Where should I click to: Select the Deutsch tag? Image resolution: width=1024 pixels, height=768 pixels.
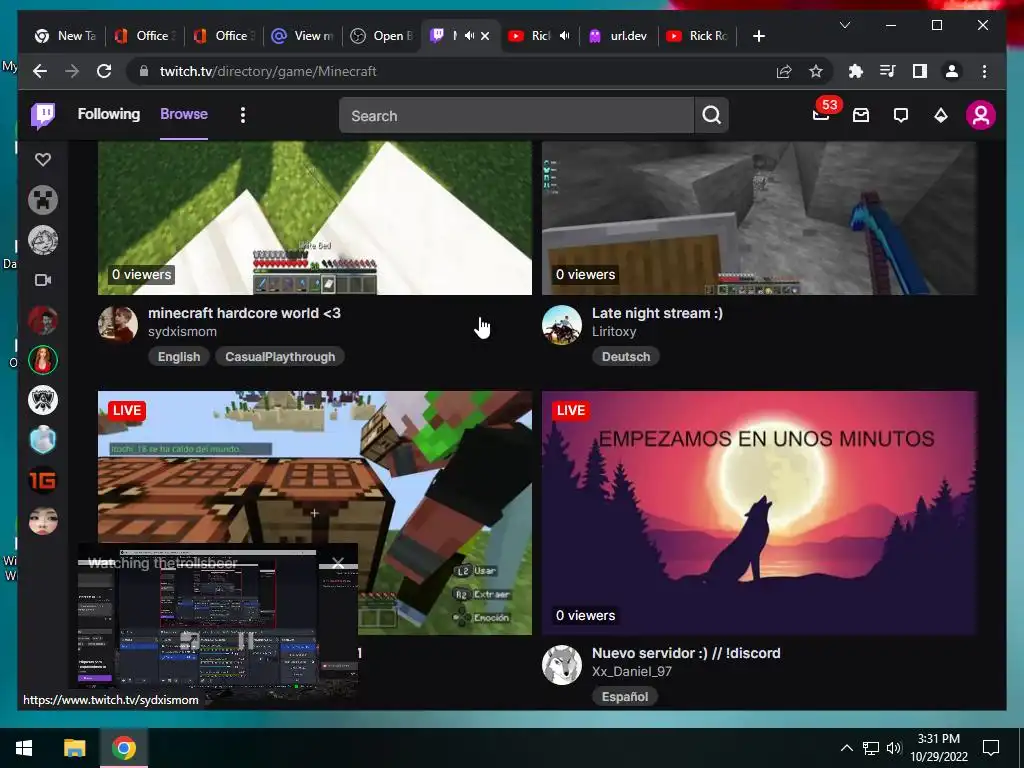(x=626, y=357)
